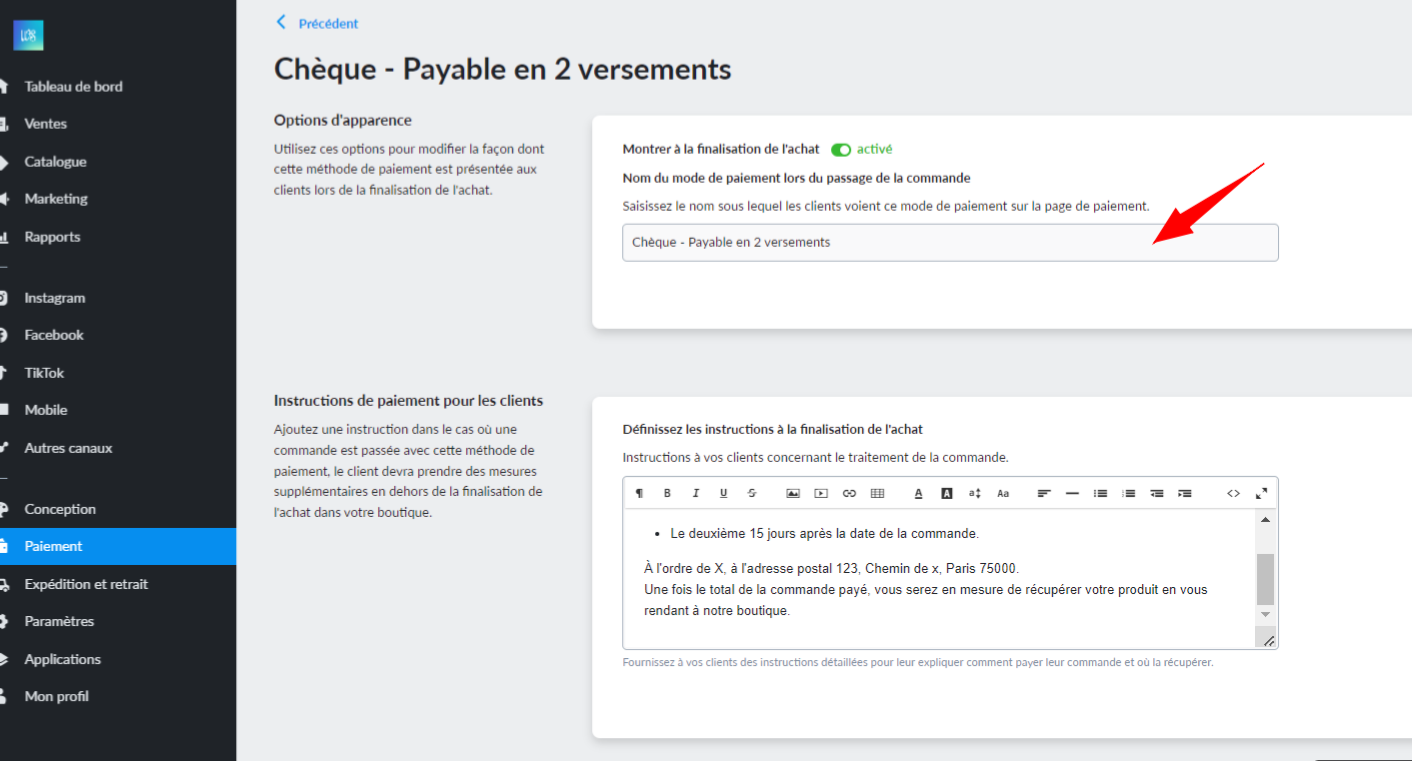The width and height of the screenshot is (1412, 761).
Task: Insert an image with the editor toolbar
Action: 792,493
